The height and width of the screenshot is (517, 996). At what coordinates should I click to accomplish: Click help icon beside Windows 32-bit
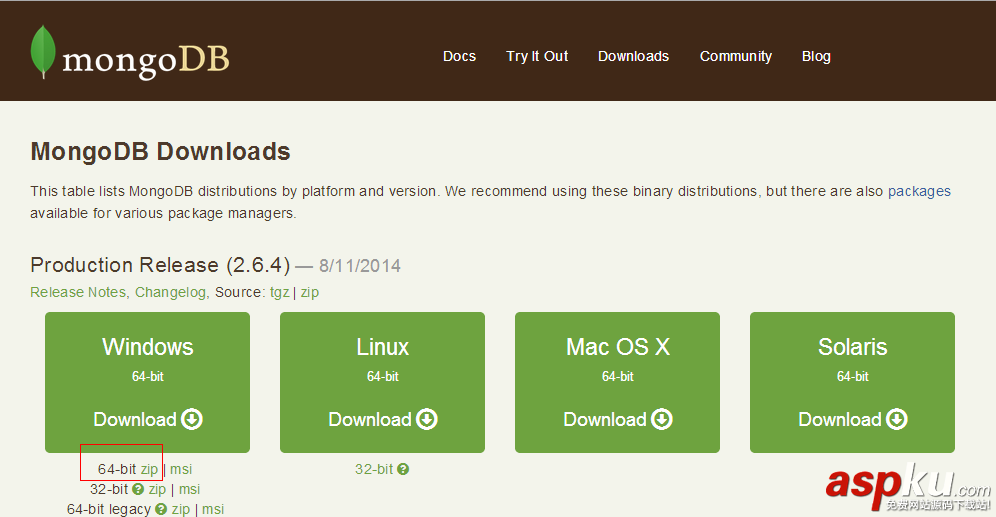(x=138, y=489)
